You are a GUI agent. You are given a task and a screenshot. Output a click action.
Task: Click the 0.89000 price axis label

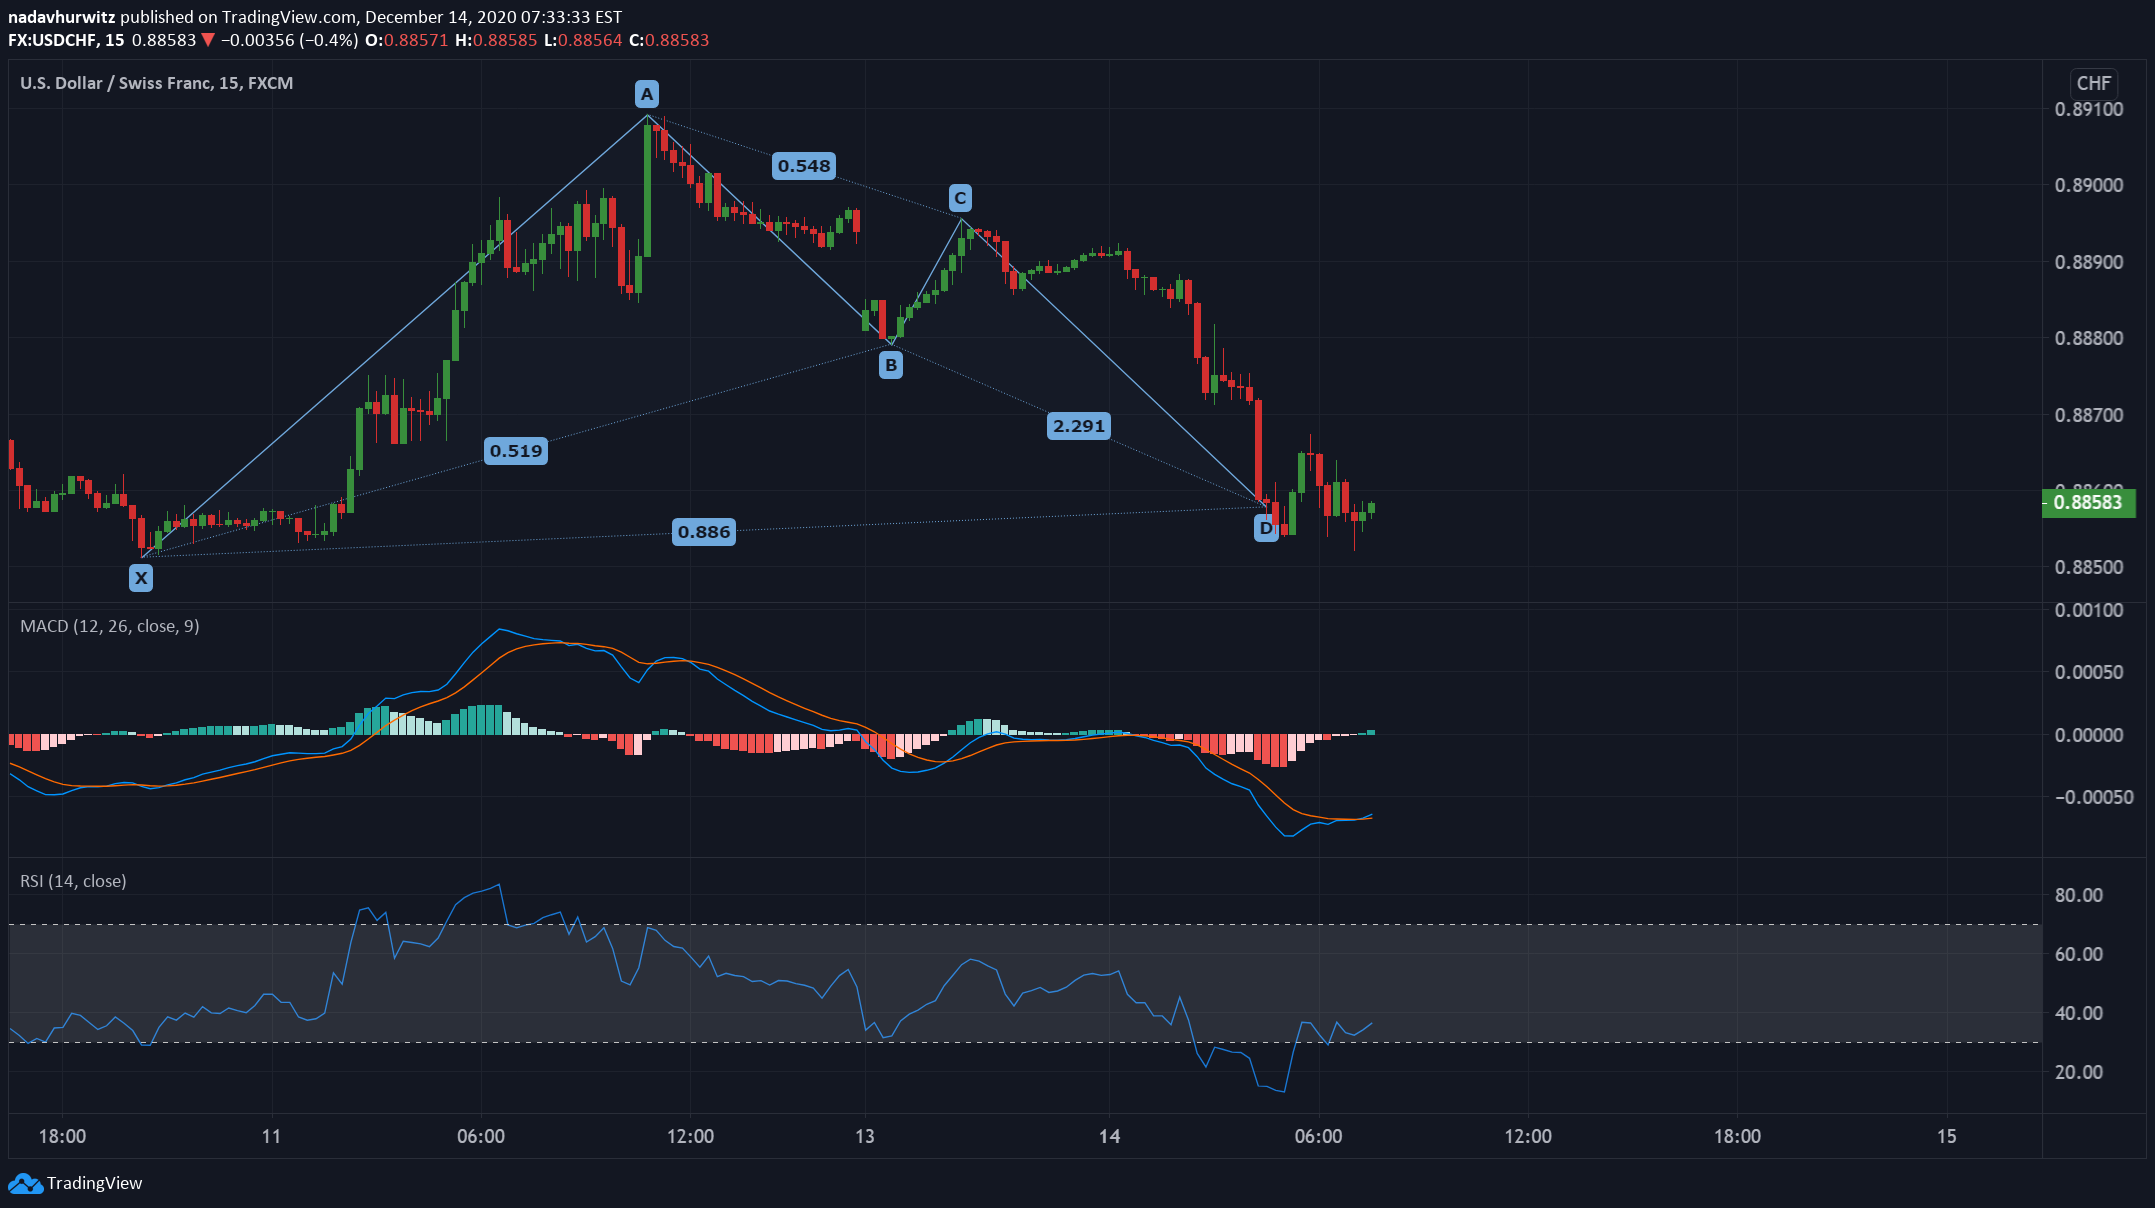tap(2089, 186)
